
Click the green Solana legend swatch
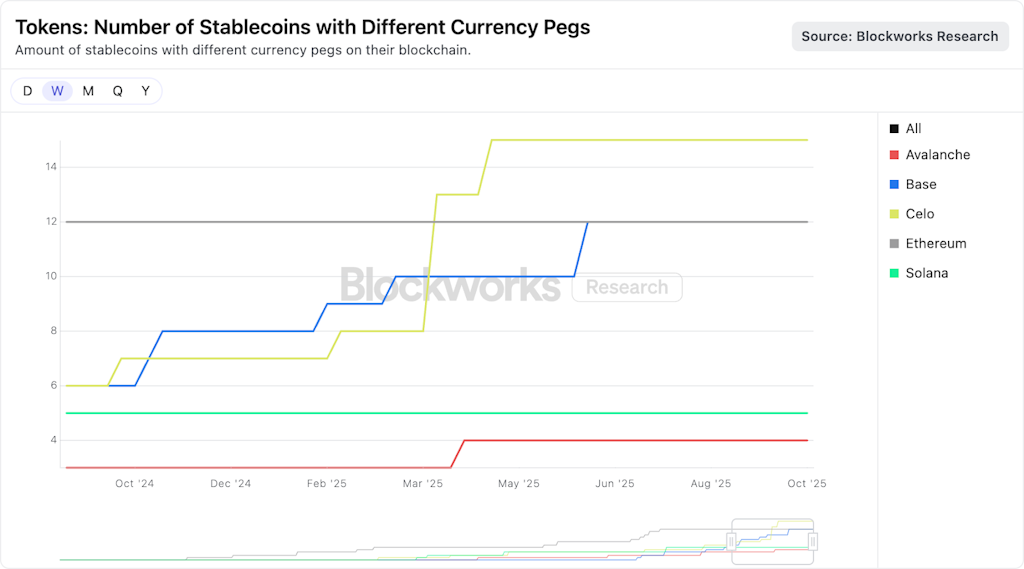click(x=894, y=273)
